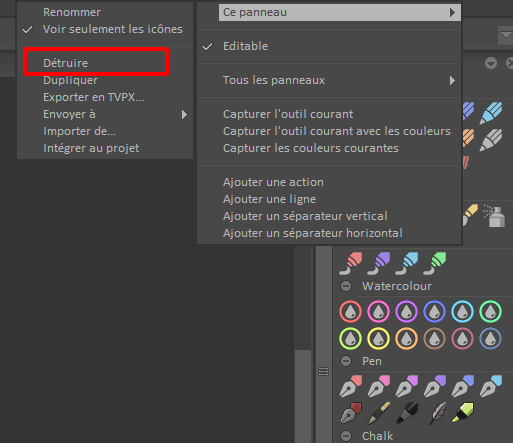The height and width of the screenshot is (443, 513).
Task: Select the light blue-tipped fountain pen
Action: pos(491,386)
